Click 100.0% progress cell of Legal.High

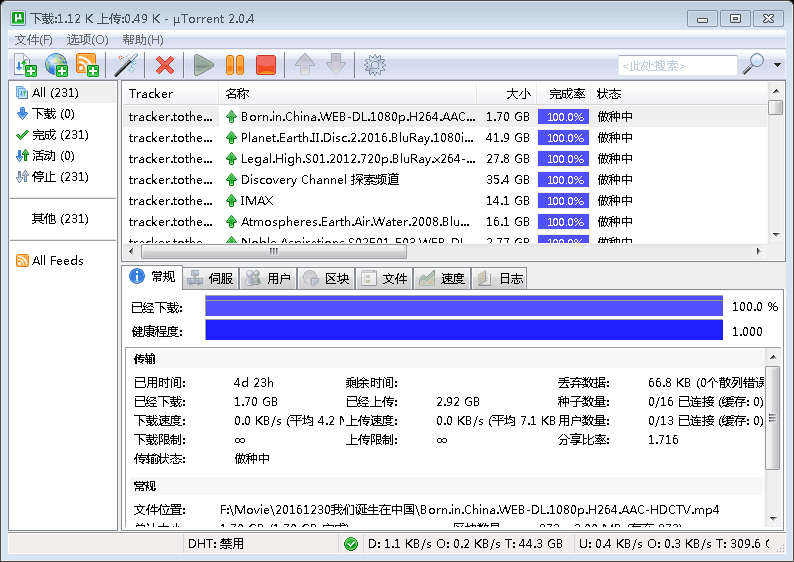coord(564,159)
